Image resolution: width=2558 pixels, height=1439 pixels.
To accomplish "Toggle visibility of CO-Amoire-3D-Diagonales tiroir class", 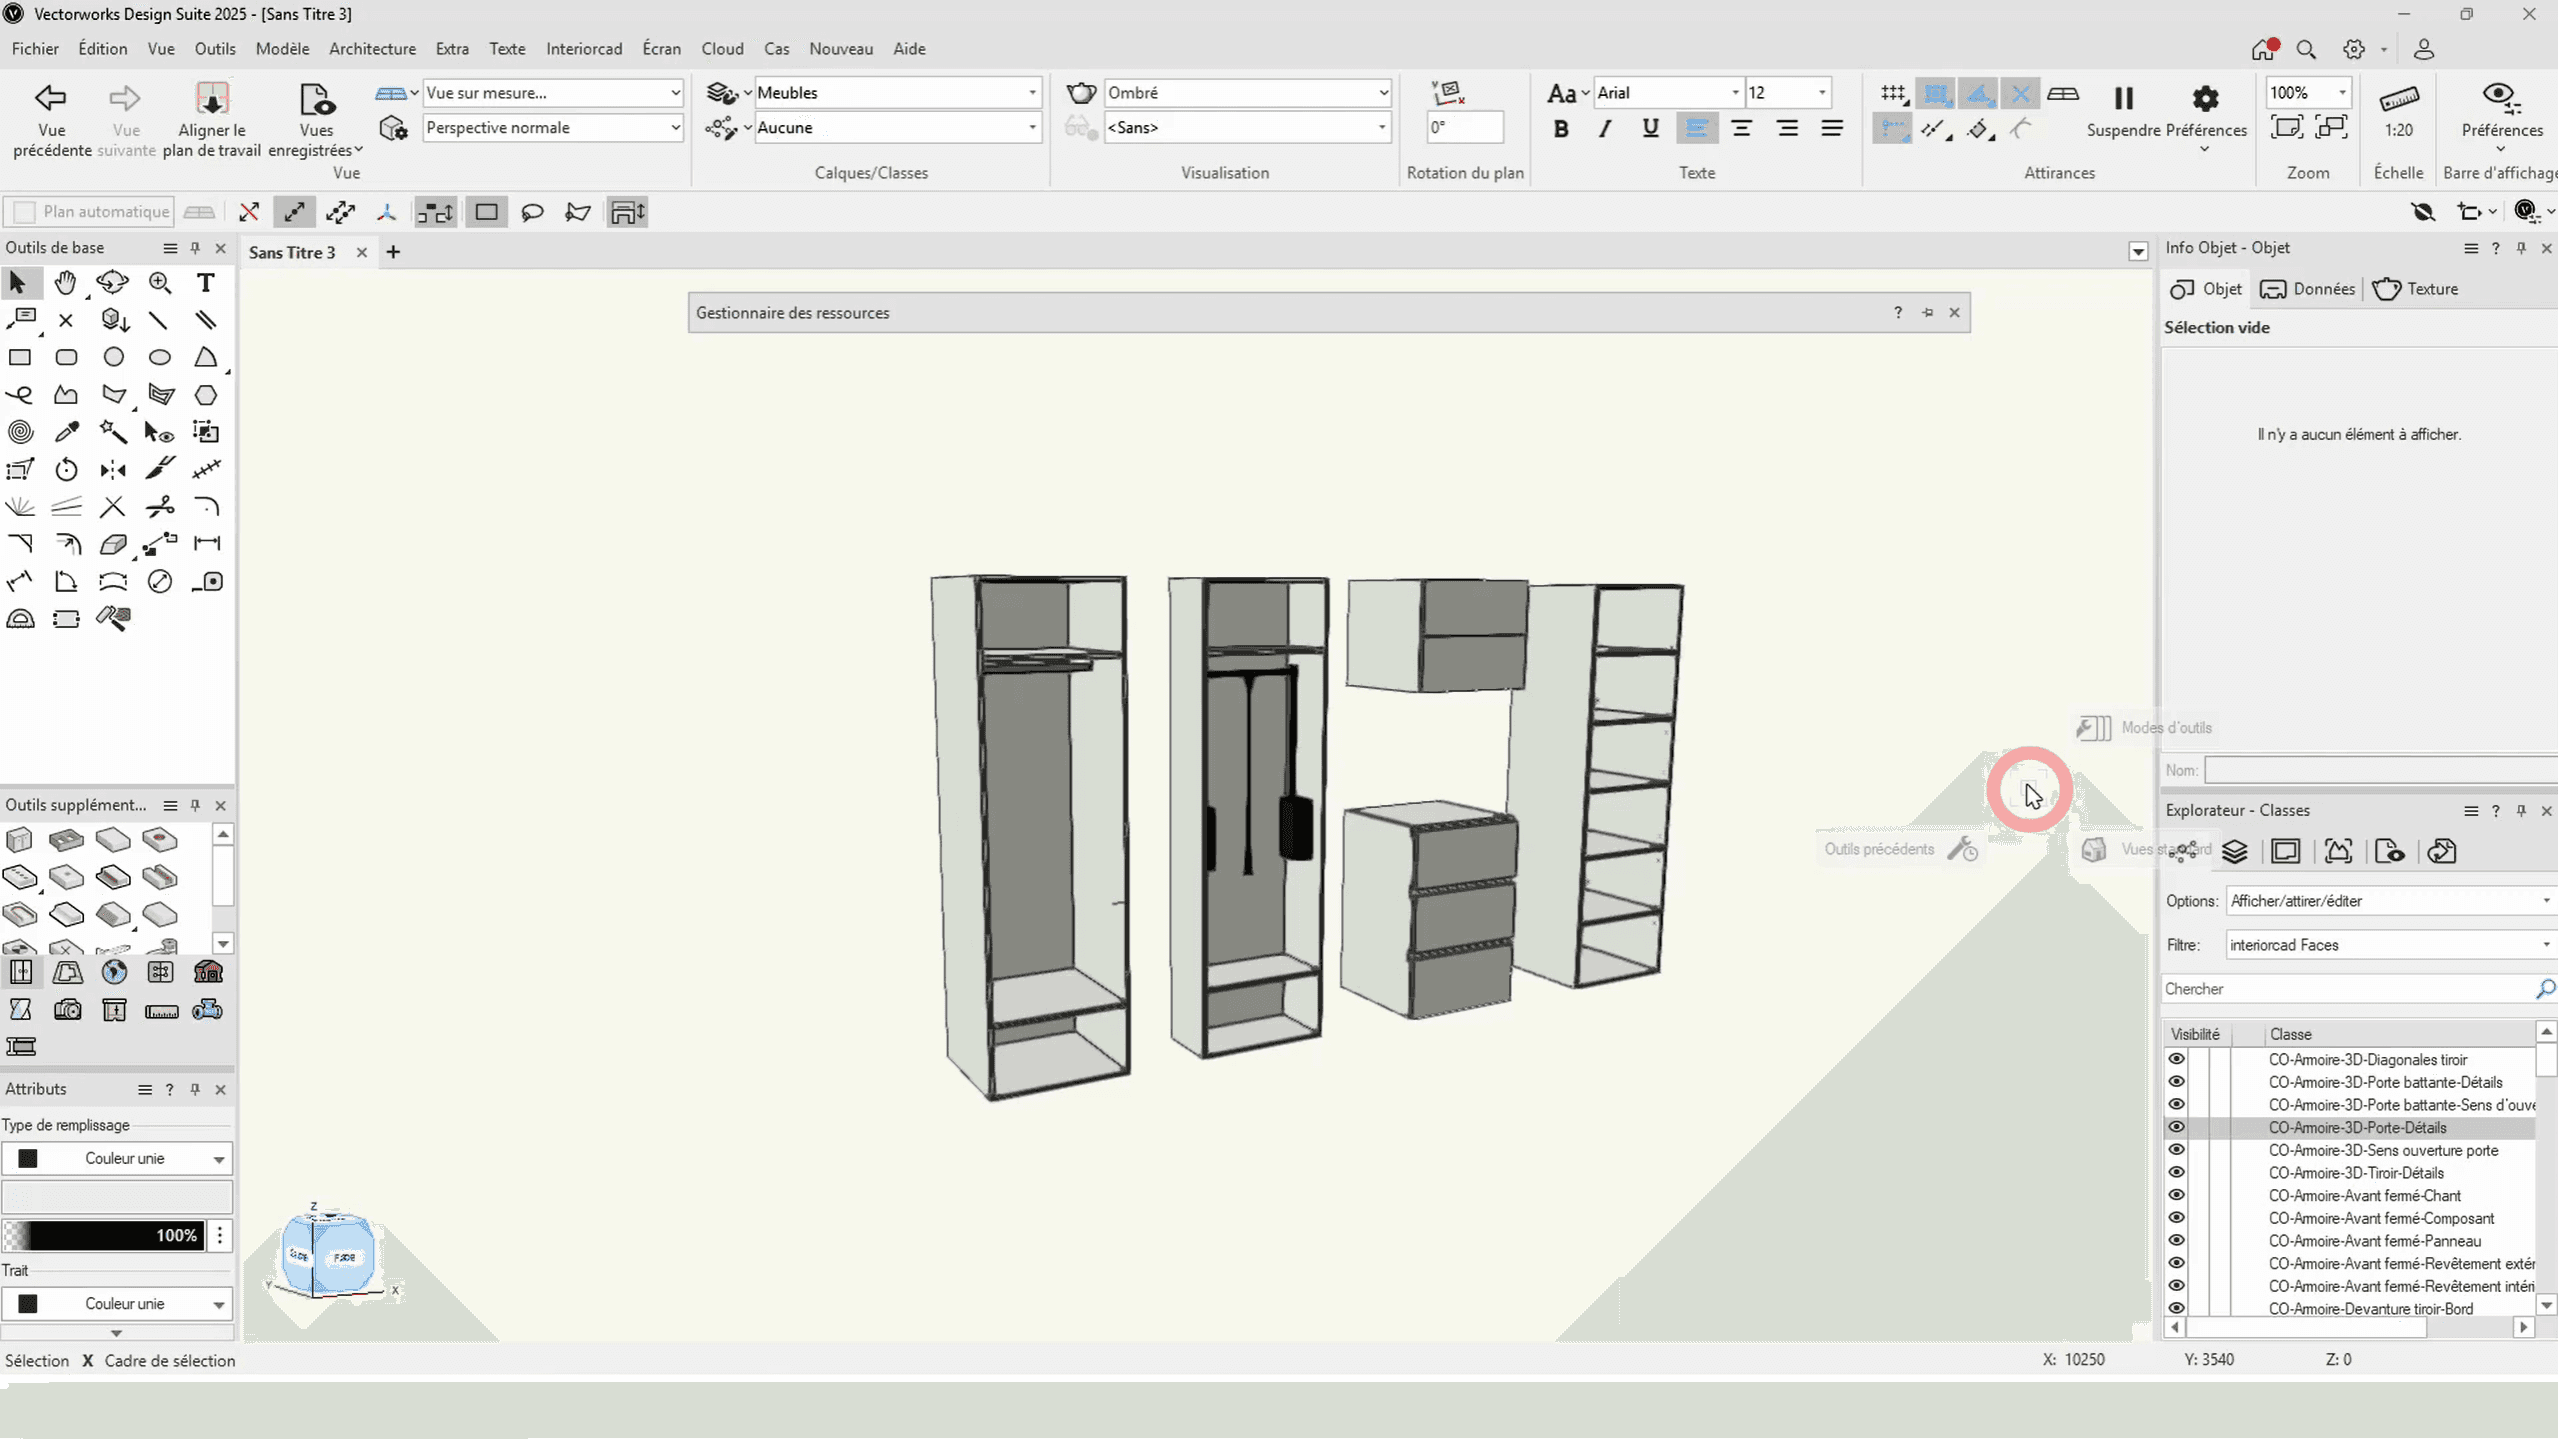I will coord(2176,1059).
